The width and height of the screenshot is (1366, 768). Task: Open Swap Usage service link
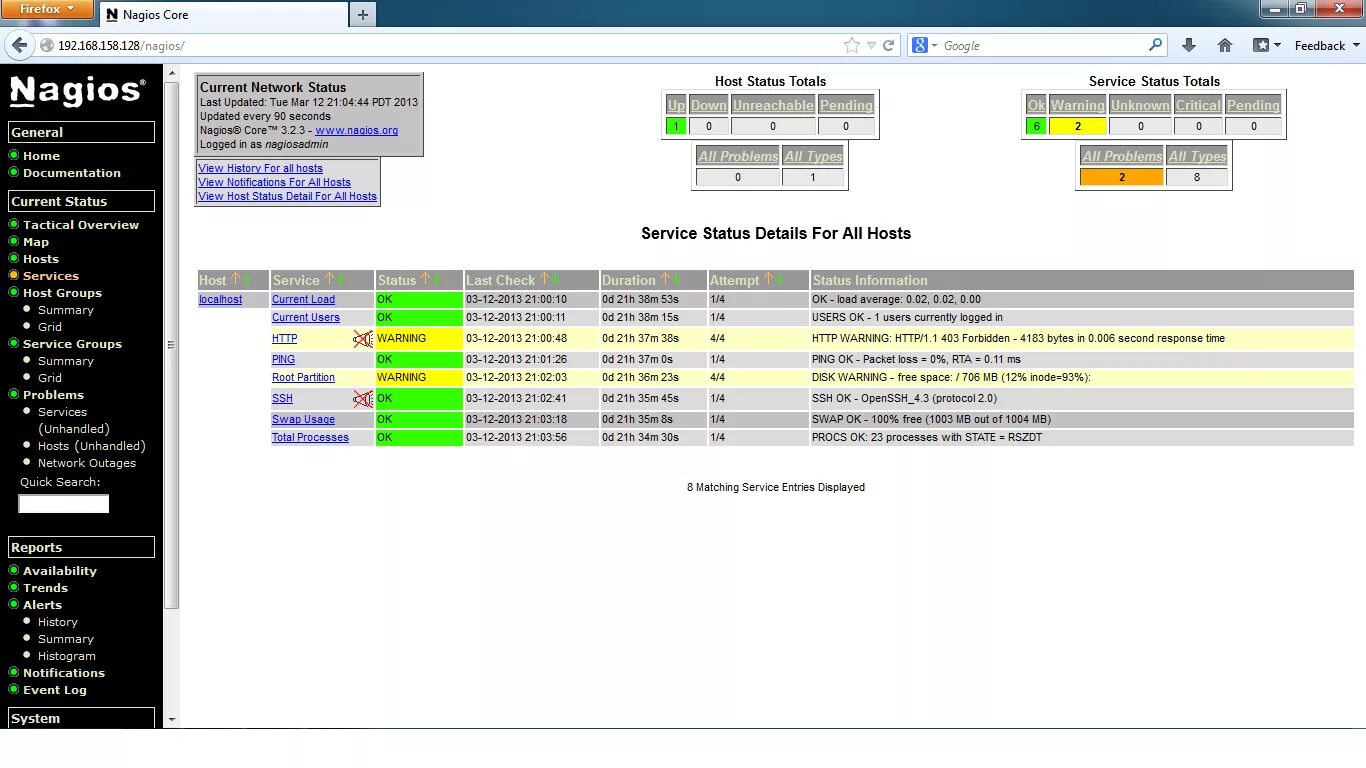point(303,419)
